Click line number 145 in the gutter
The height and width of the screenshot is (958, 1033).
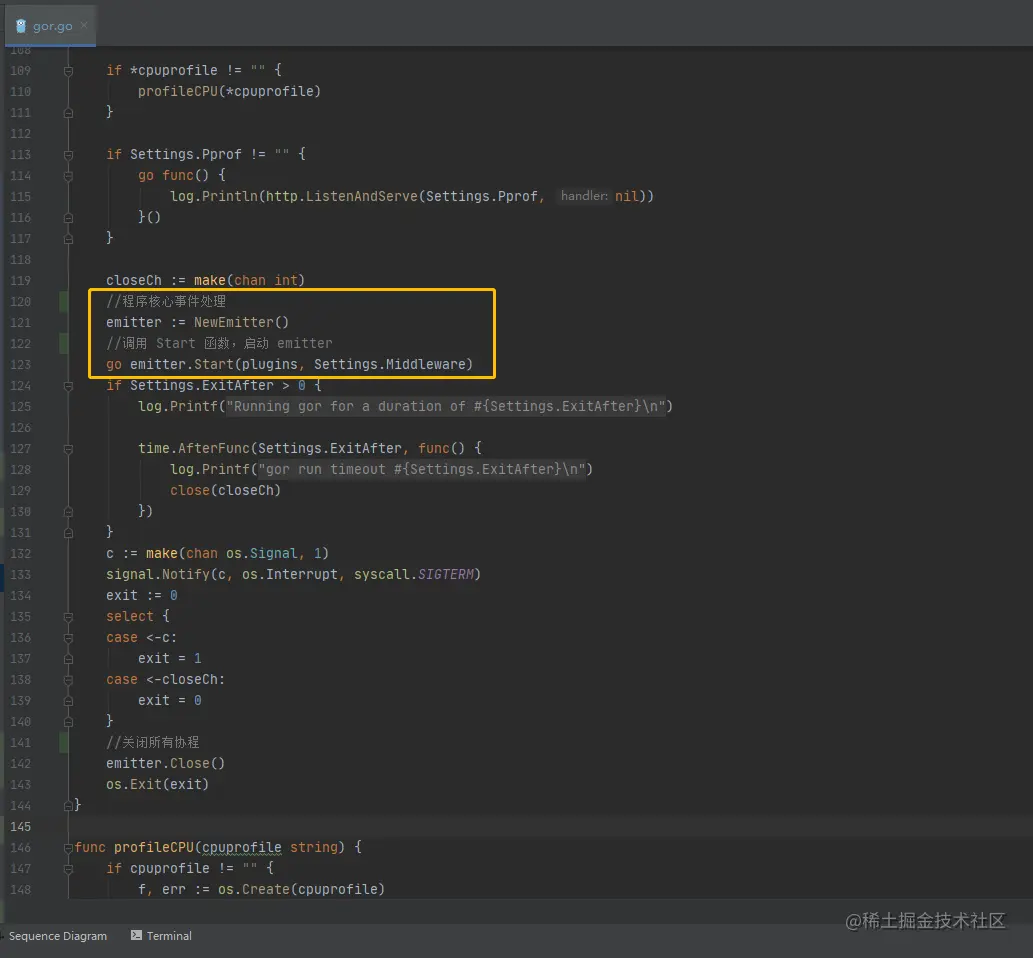point(20,827)
